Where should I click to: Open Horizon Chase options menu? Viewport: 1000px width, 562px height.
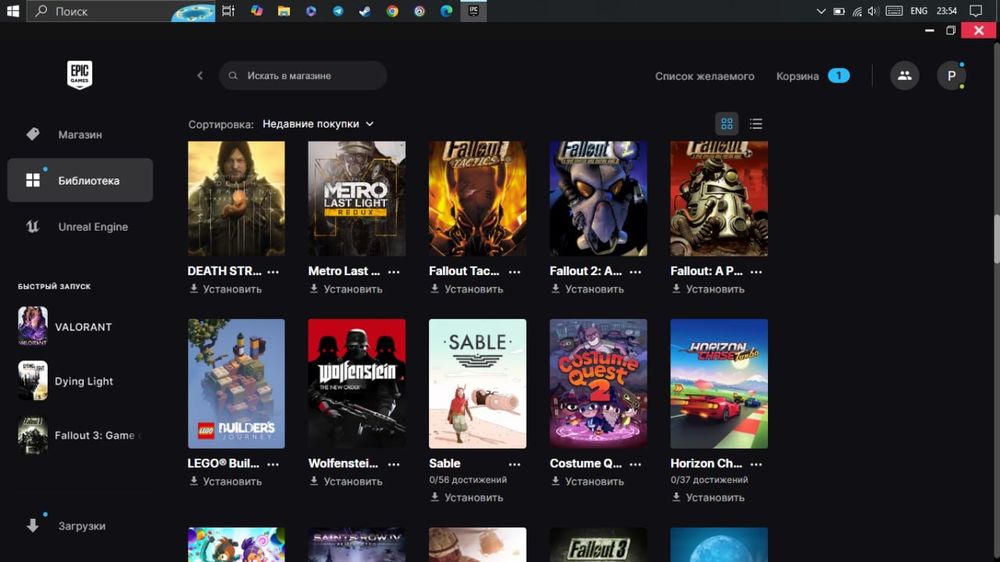pyautogui.click(x=756, y=464)
